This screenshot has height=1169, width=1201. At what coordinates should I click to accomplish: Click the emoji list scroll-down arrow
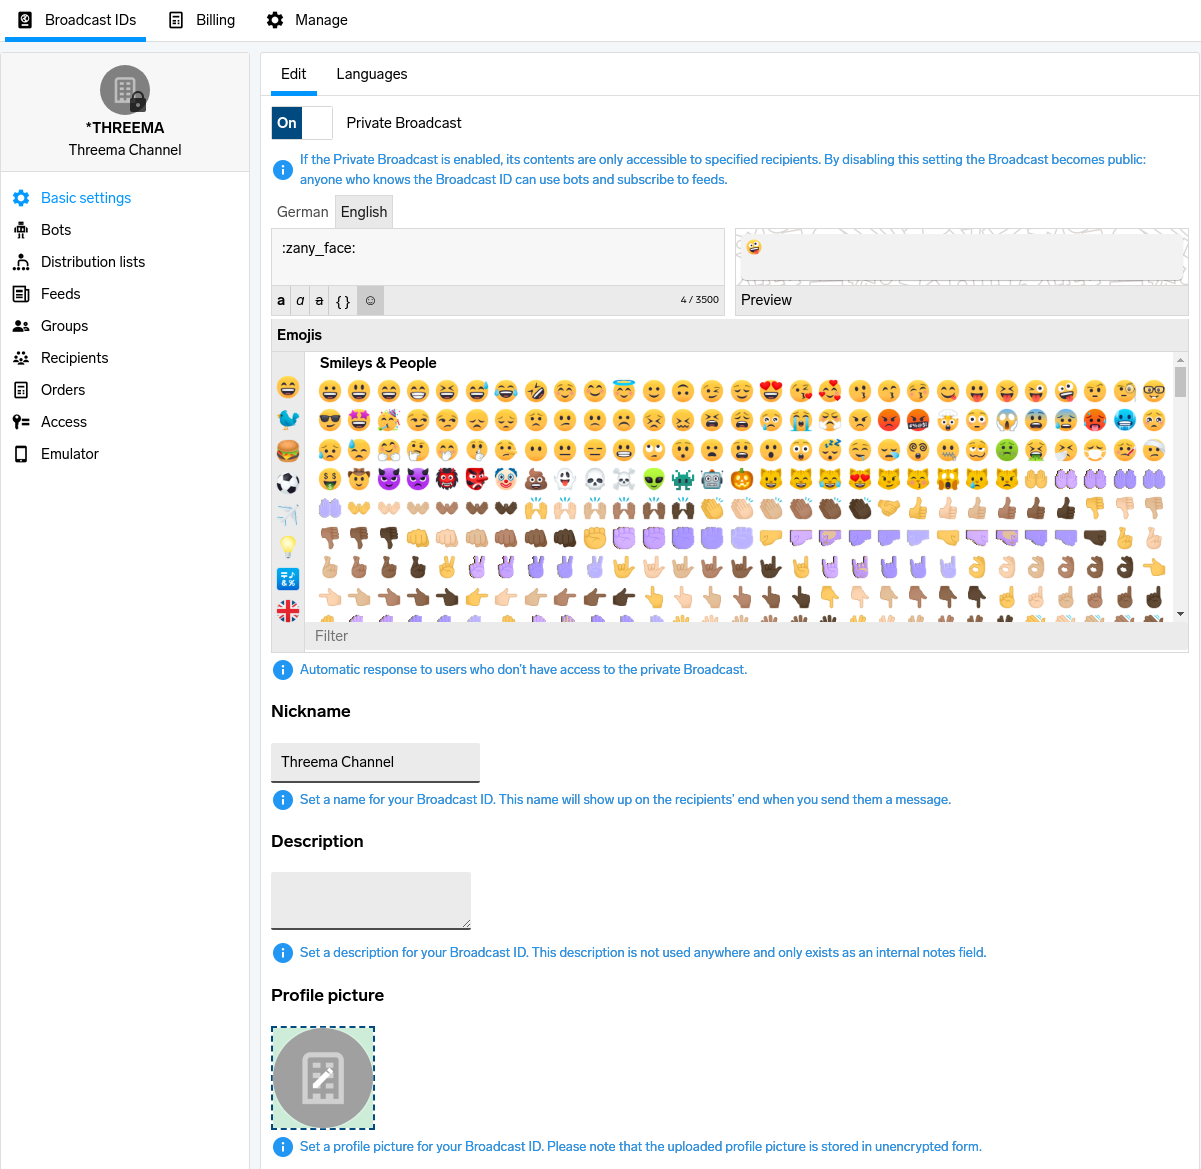click(1181, 614)
